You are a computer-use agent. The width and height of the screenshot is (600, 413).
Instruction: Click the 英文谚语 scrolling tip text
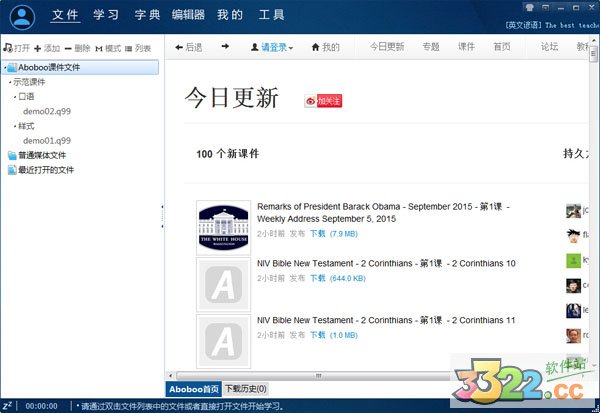tap(551, 25)
